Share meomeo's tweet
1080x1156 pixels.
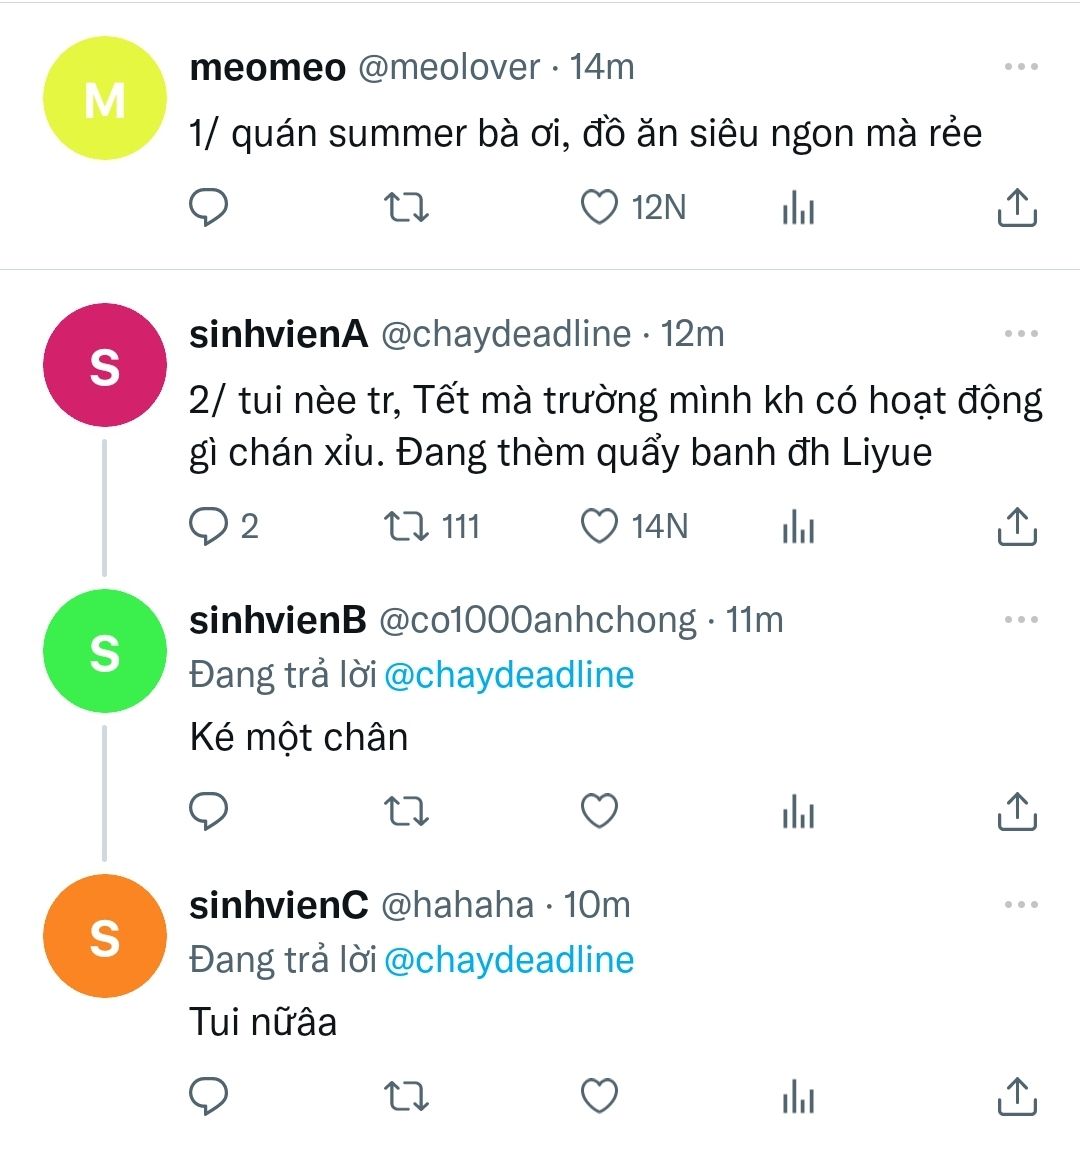tap(1017, 208)
